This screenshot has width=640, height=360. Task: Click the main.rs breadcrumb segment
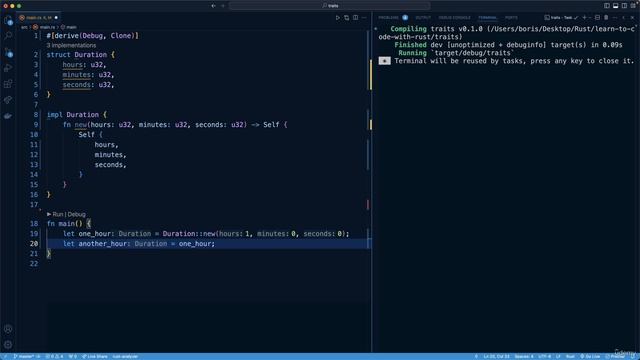(47, 27)
